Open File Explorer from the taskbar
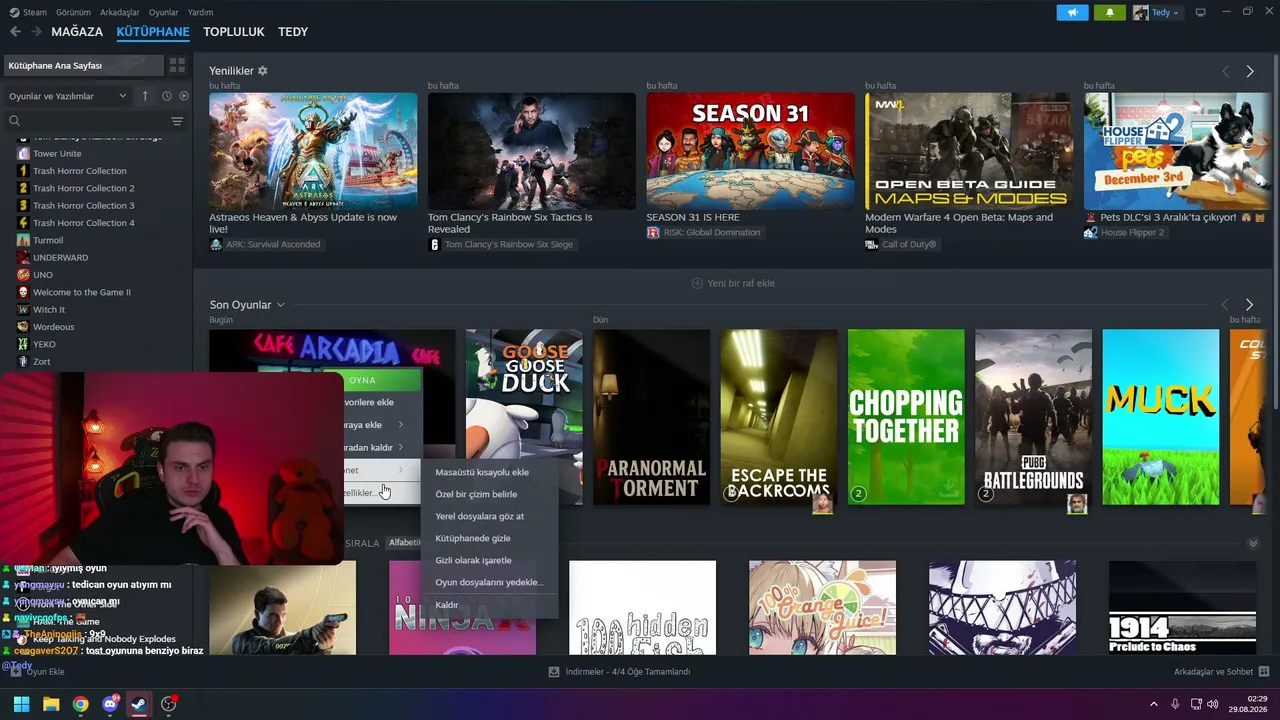Screen dimensions: 1280x720 (x=51, y=704)
